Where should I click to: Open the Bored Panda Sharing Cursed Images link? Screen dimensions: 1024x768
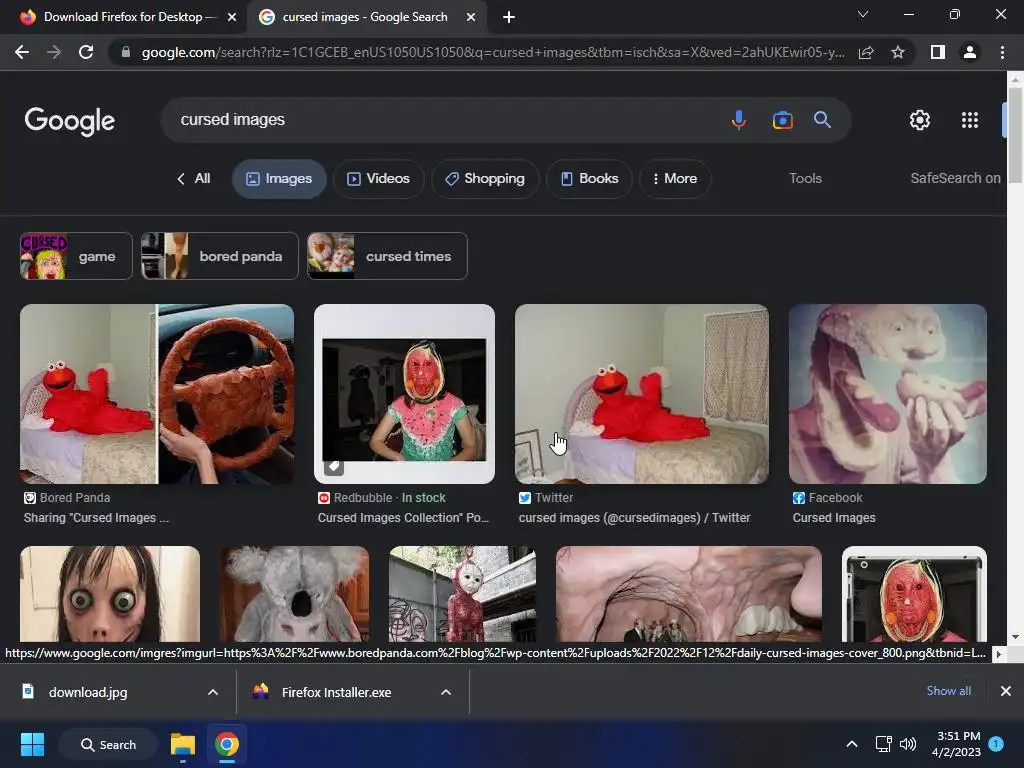click(x=96, y=518)
